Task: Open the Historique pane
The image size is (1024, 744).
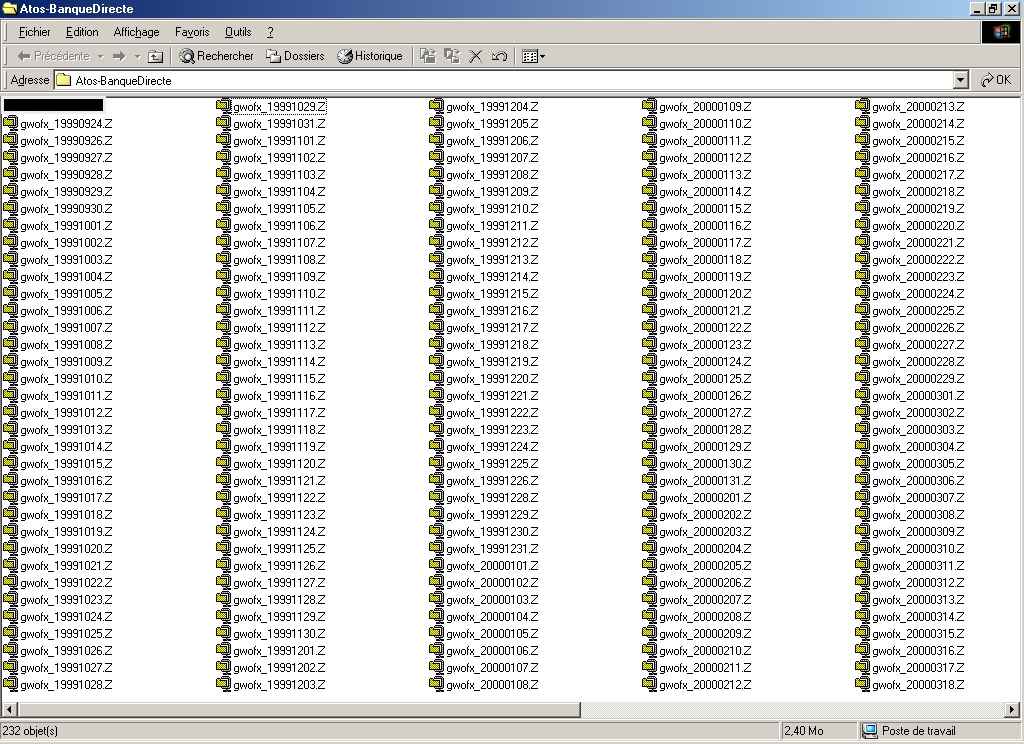Action: point(370,56)
